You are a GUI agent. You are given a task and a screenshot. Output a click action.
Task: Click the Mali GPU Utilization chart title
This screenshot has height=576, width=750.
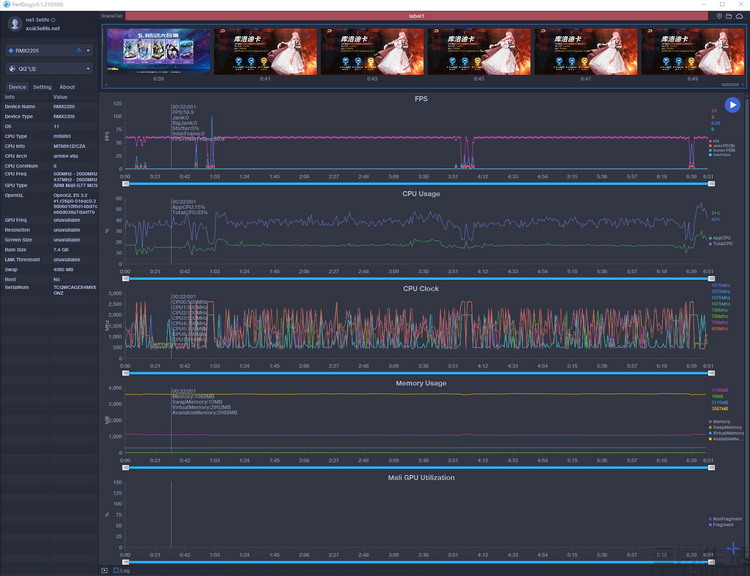pos(421,477)
